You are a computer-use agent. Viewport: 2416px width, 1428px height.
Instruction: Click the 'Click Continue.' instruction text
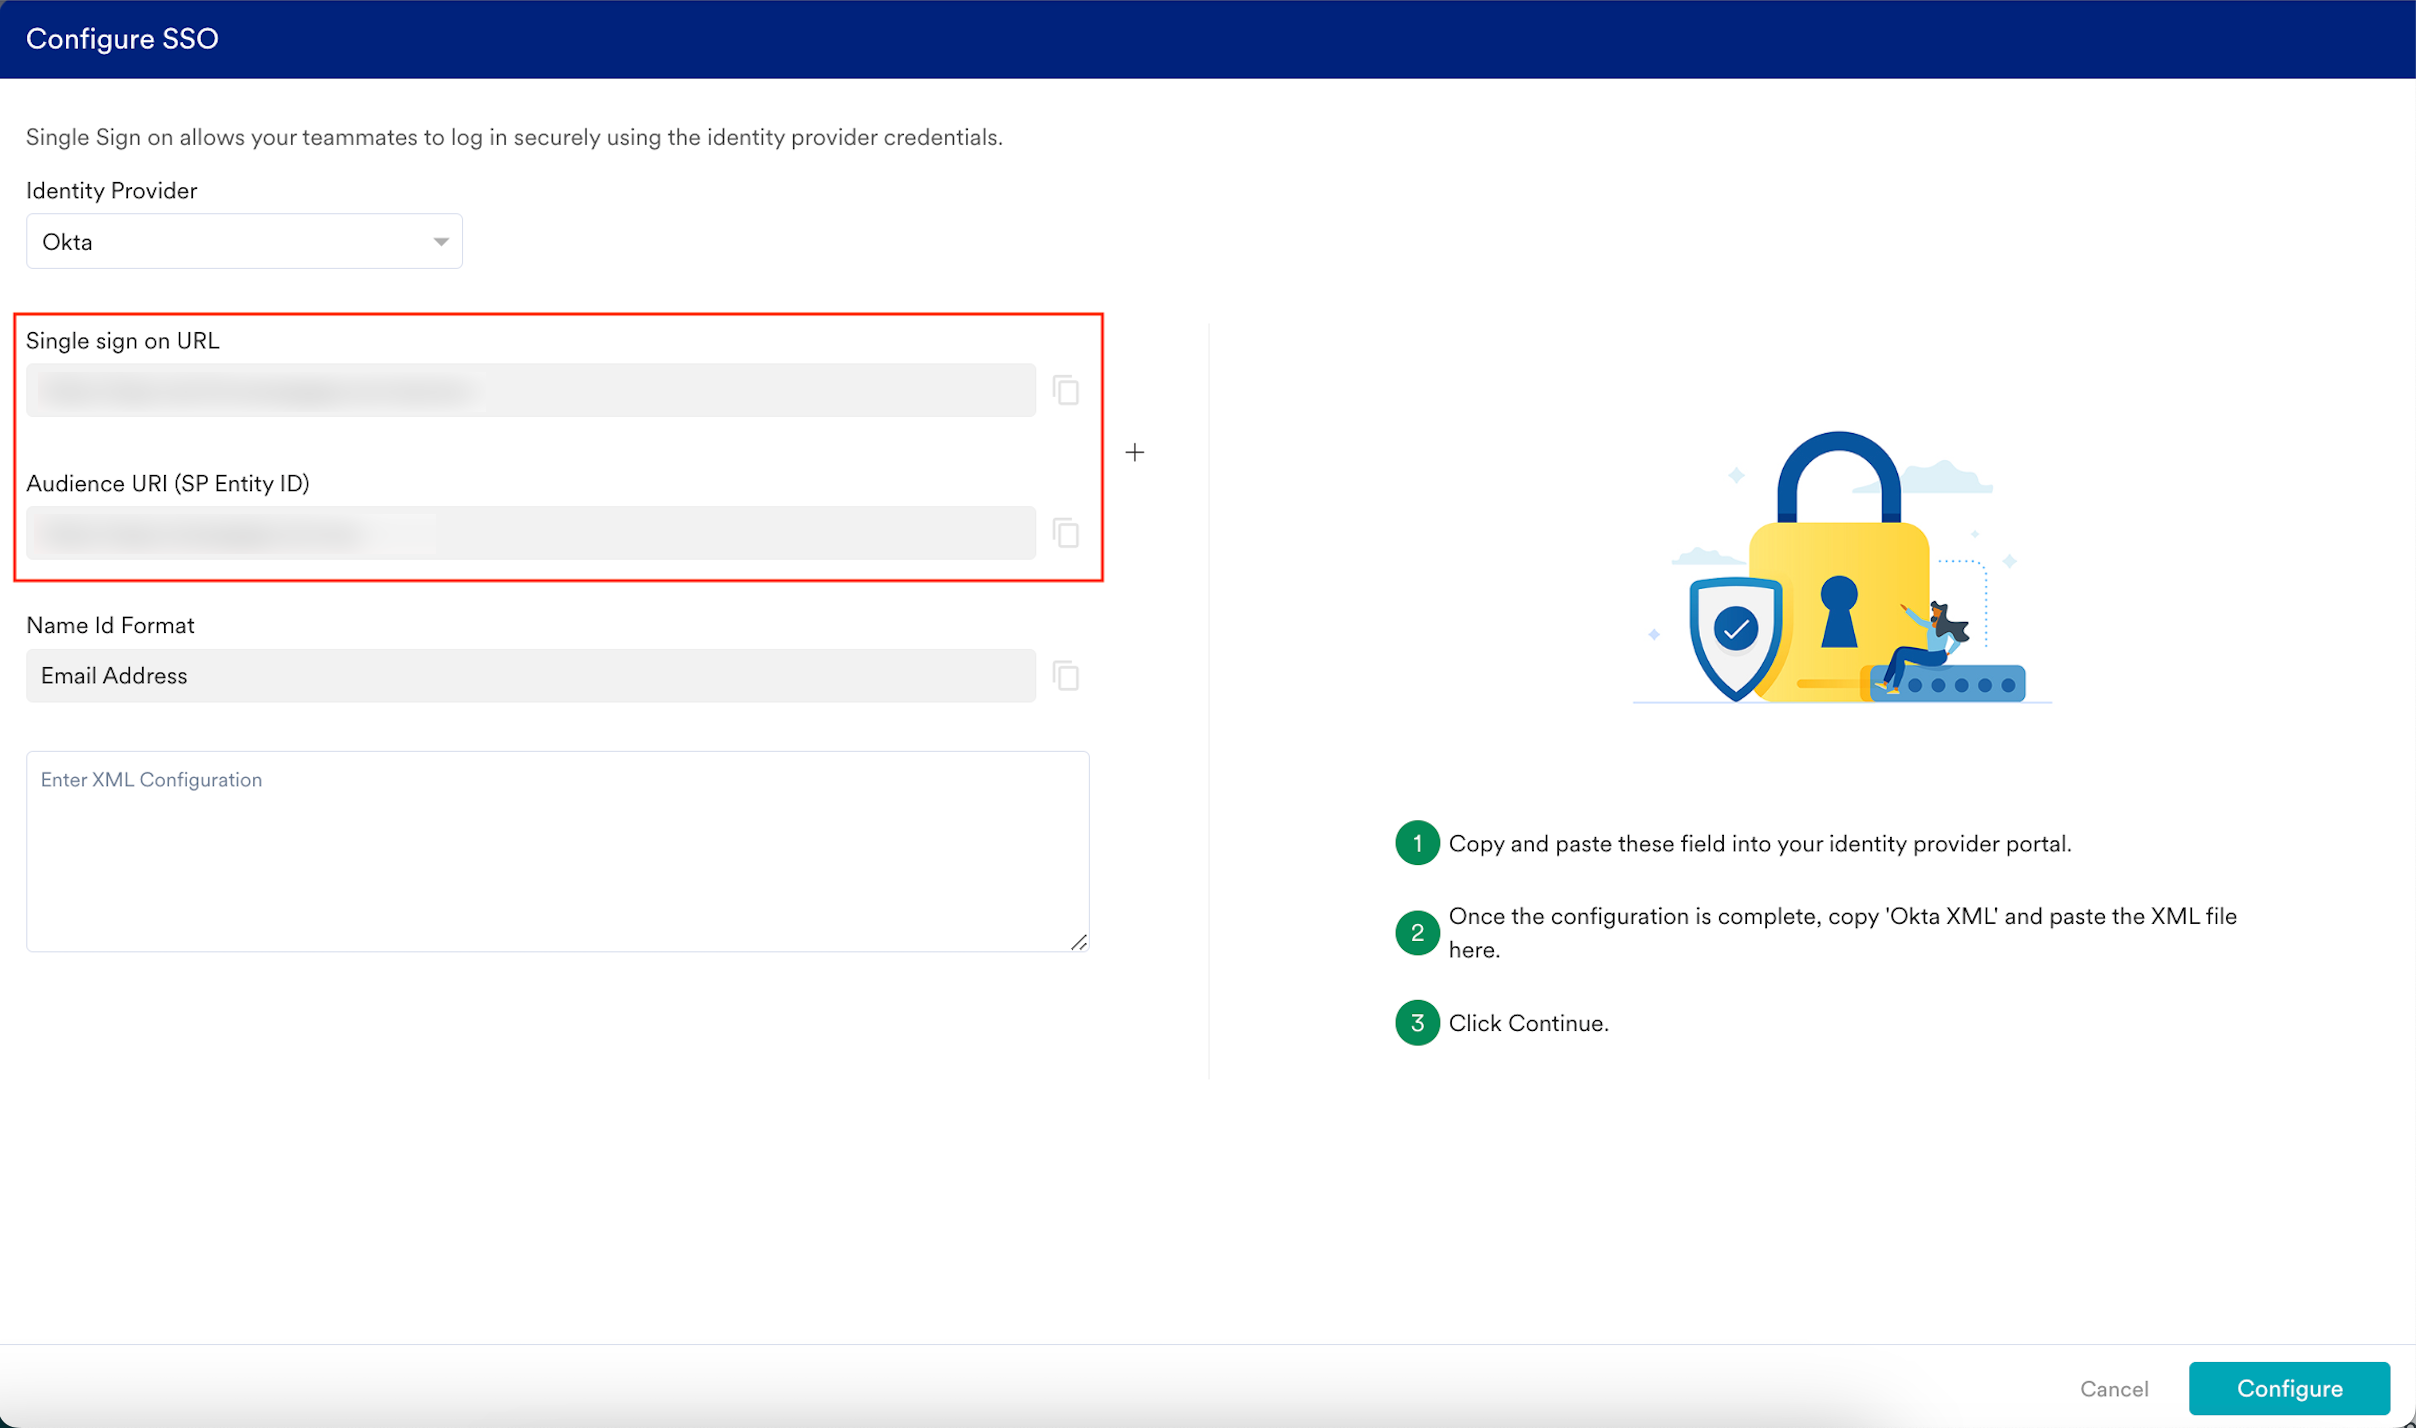point(1528,1023)
